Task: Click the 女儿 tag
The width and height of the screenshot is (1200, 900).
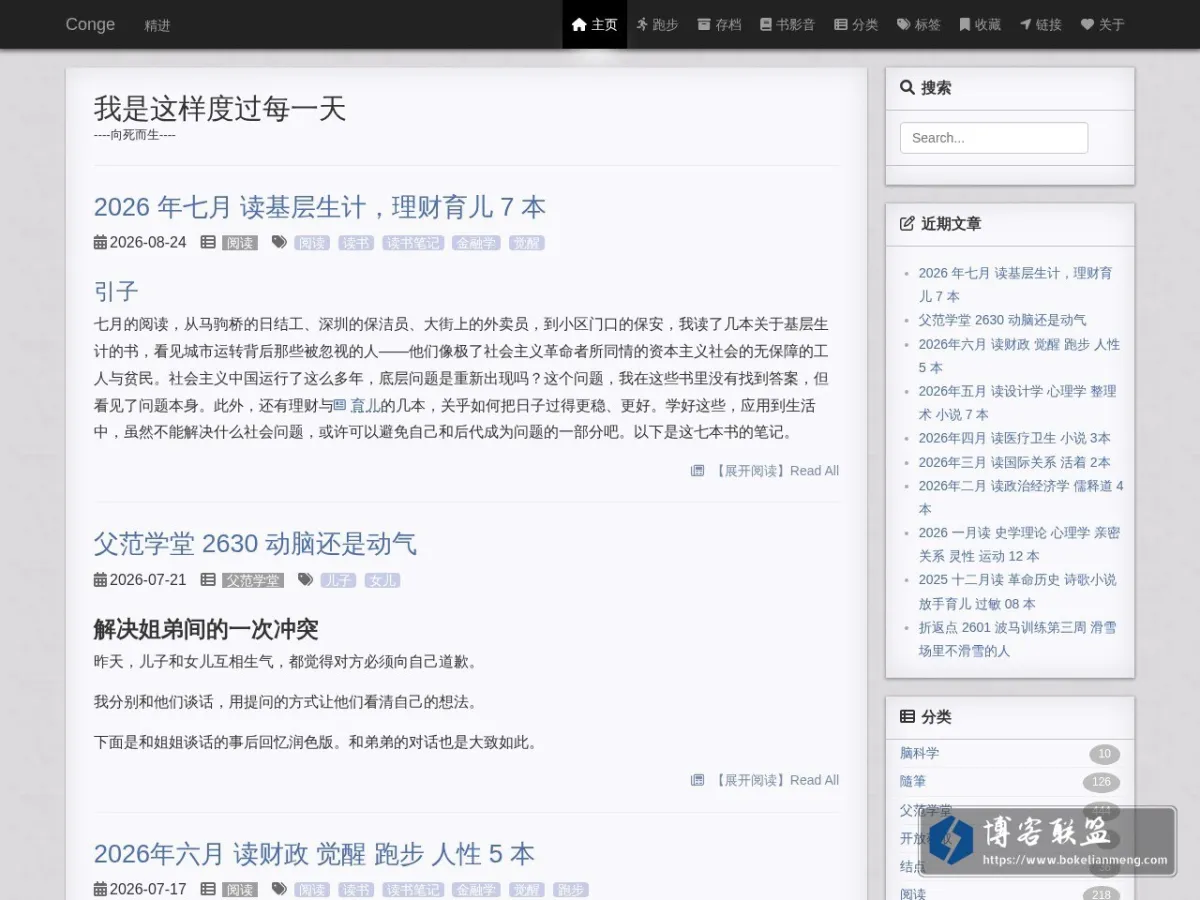Action: point(382,580)
